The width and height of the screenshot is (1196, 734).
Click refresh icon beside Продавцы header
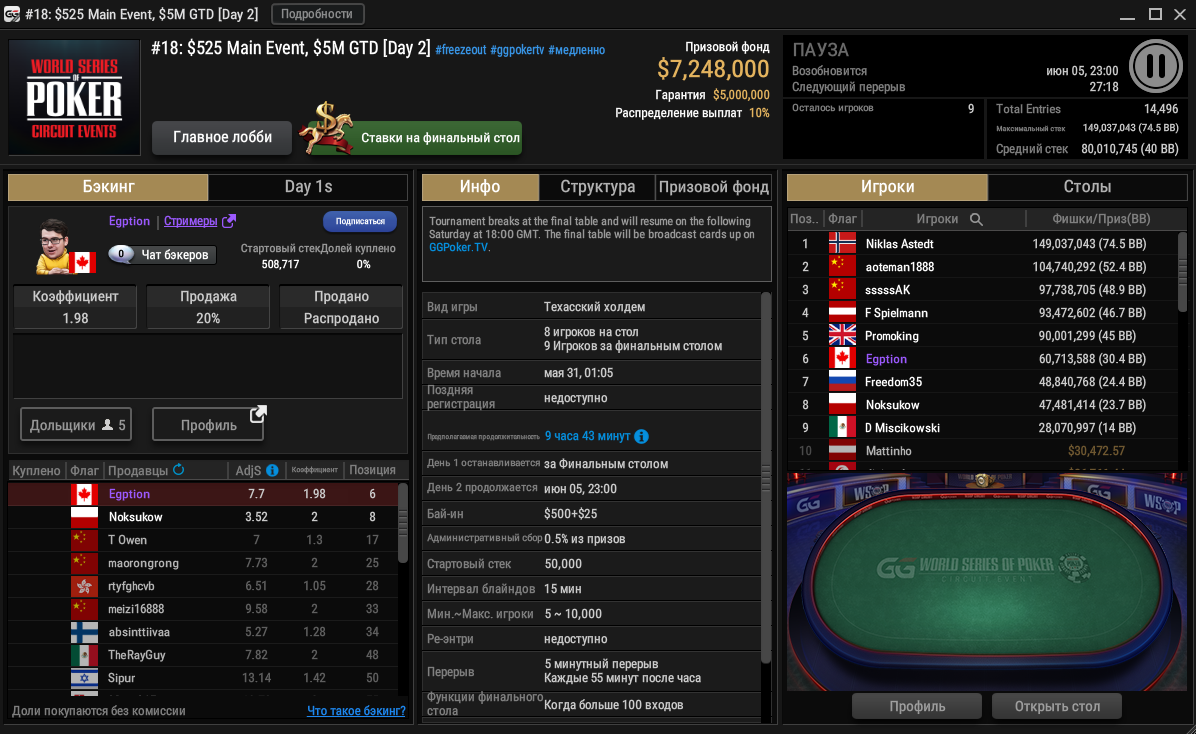(178, 470)
